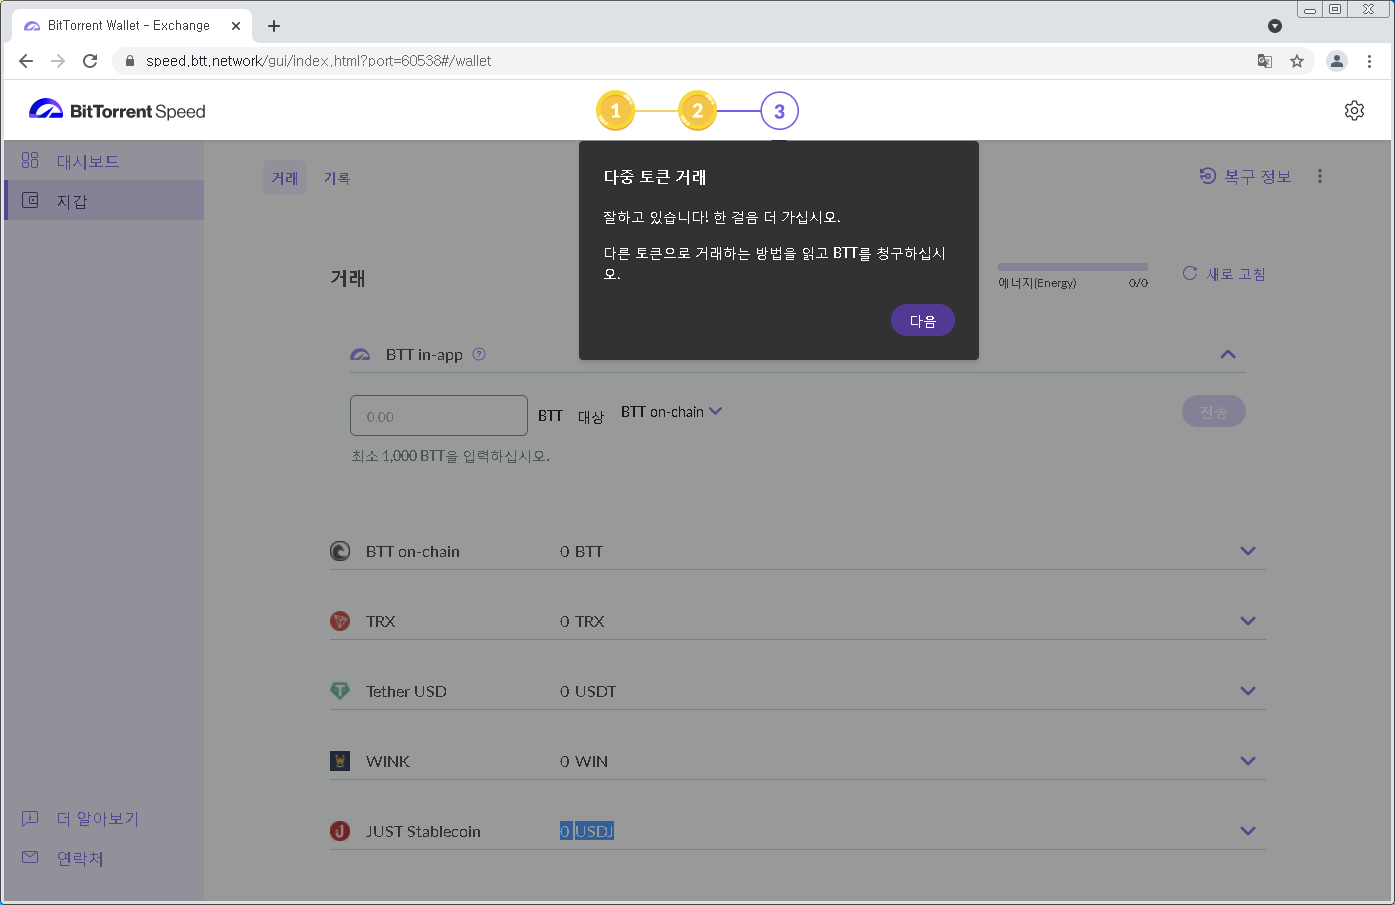Click the site lock icon
Screen dimensions: 1395x905
pos(129,61)
